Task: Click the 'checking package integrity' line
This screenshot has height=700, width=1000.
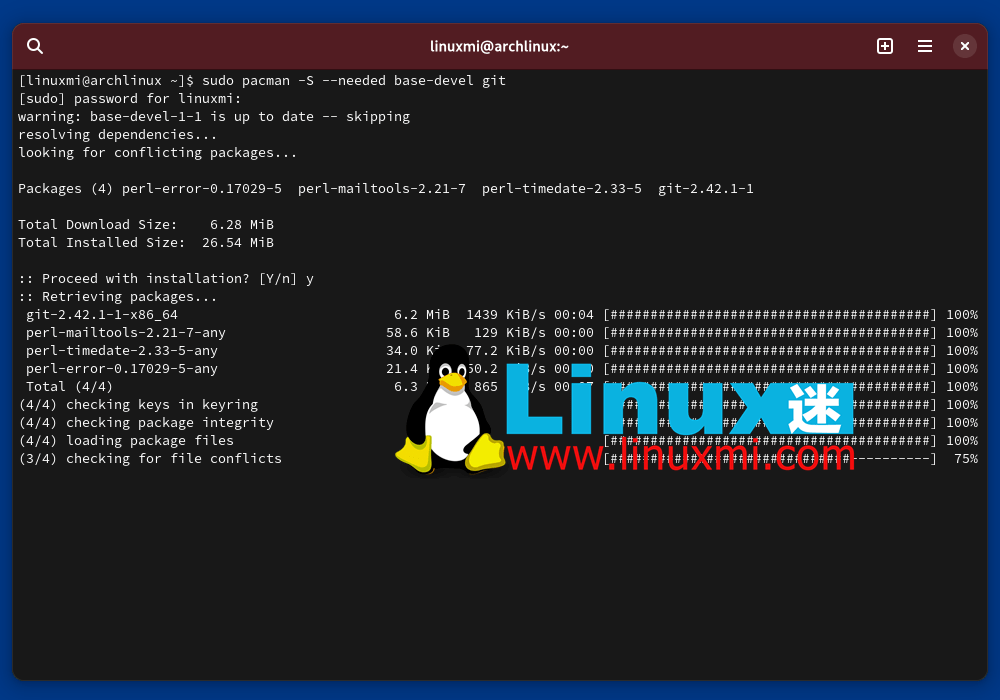Action: point(146,422)
